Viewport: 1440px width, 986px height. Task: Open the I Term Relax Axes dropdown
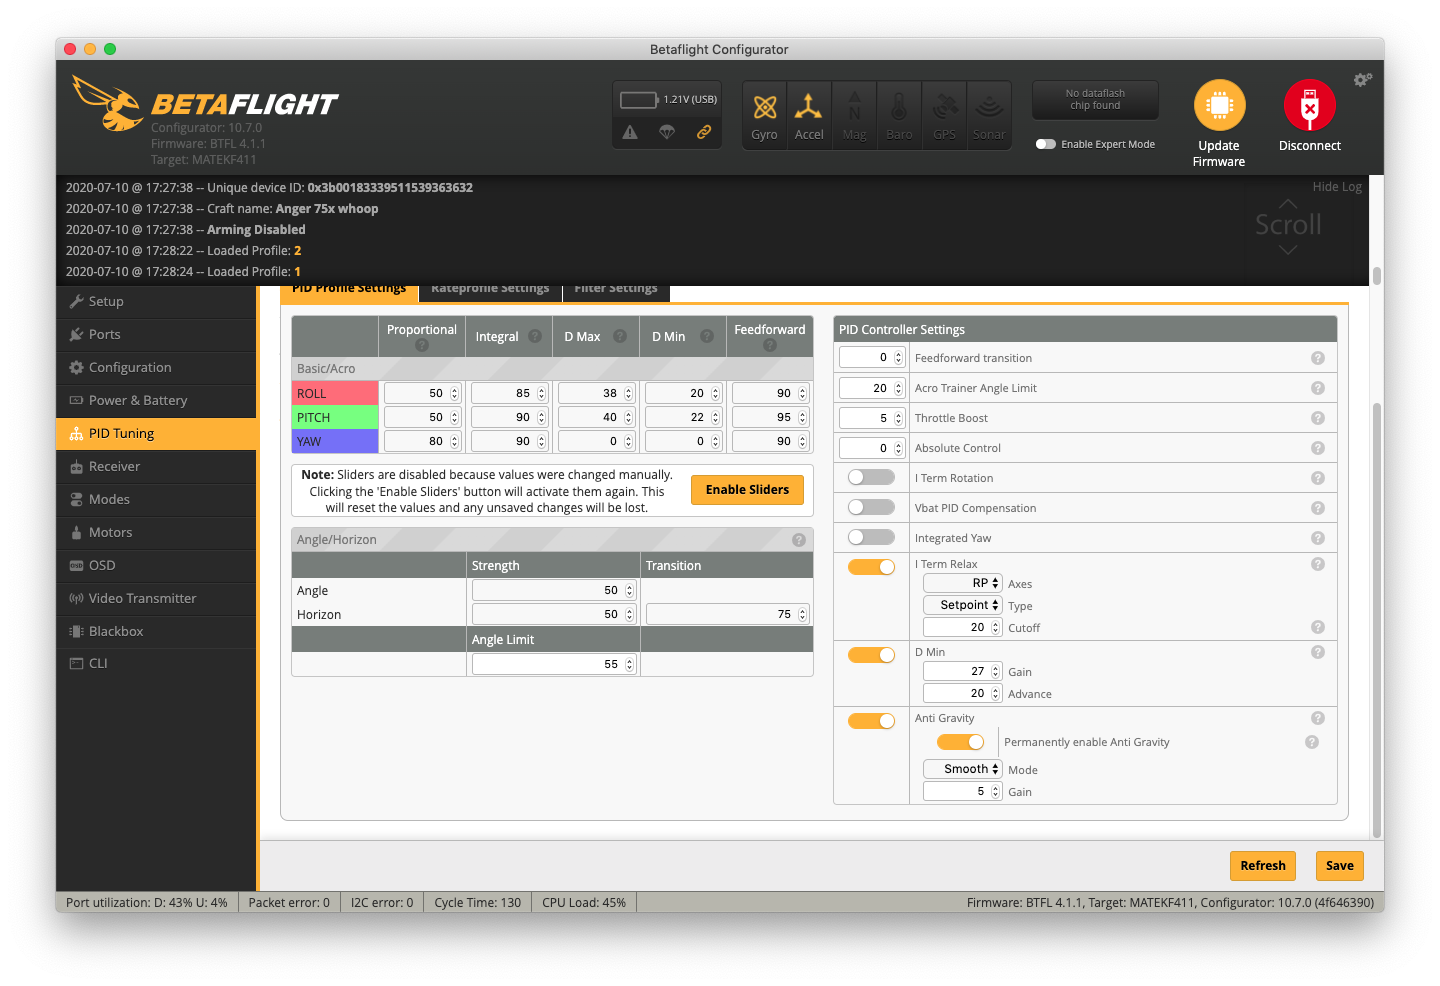tap(962, 583)
